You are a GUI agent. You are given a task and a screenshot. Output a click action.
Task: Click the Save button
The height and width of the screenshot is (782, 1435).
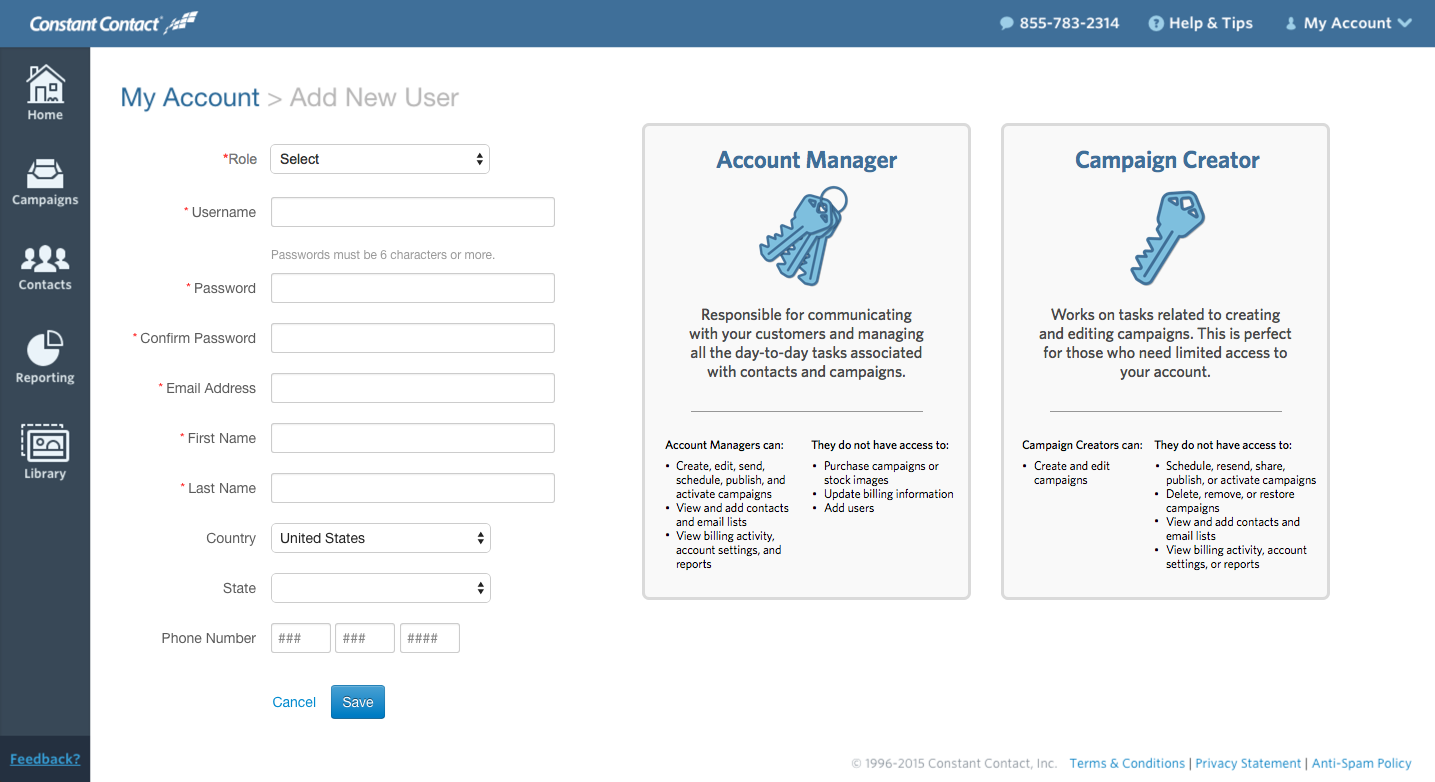(358, 702)
